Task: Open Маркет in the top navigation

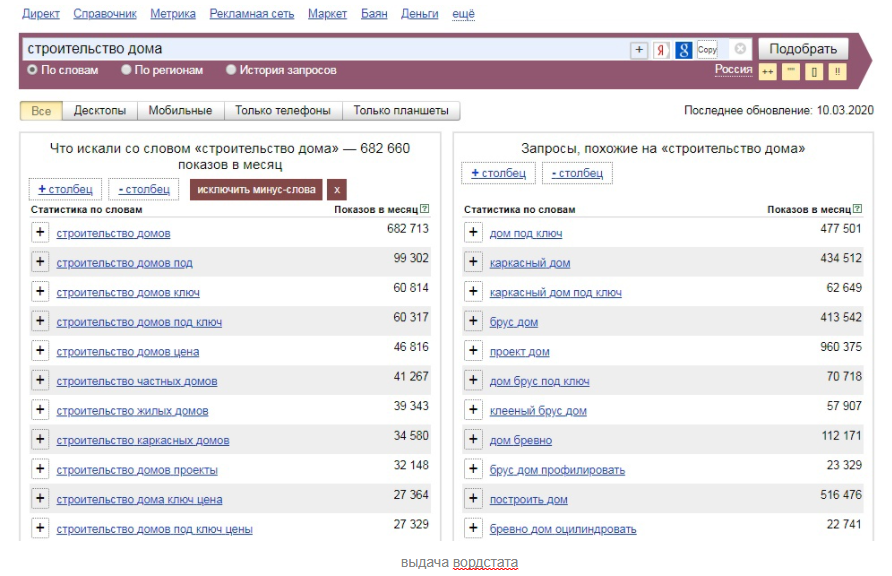Action: pyautogui.click(x=327, y=14)
